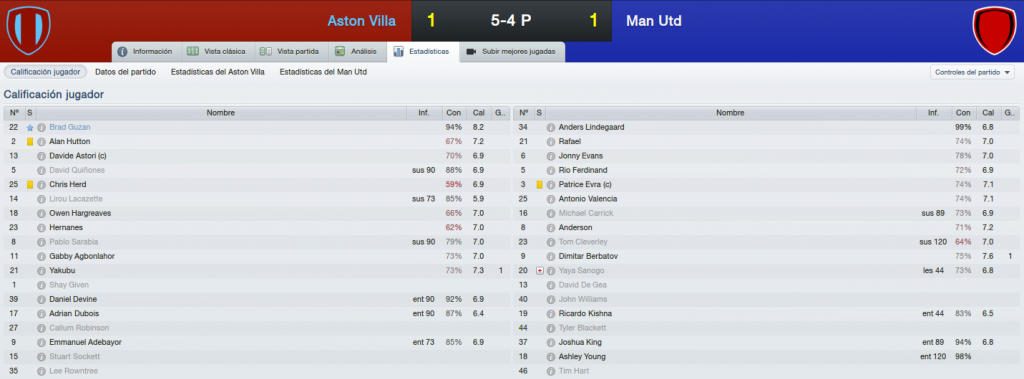The height and width of the screenshot is (379, 1024).
Task: Click the star icon beside Brad Guzan
Action: point(29,127)
